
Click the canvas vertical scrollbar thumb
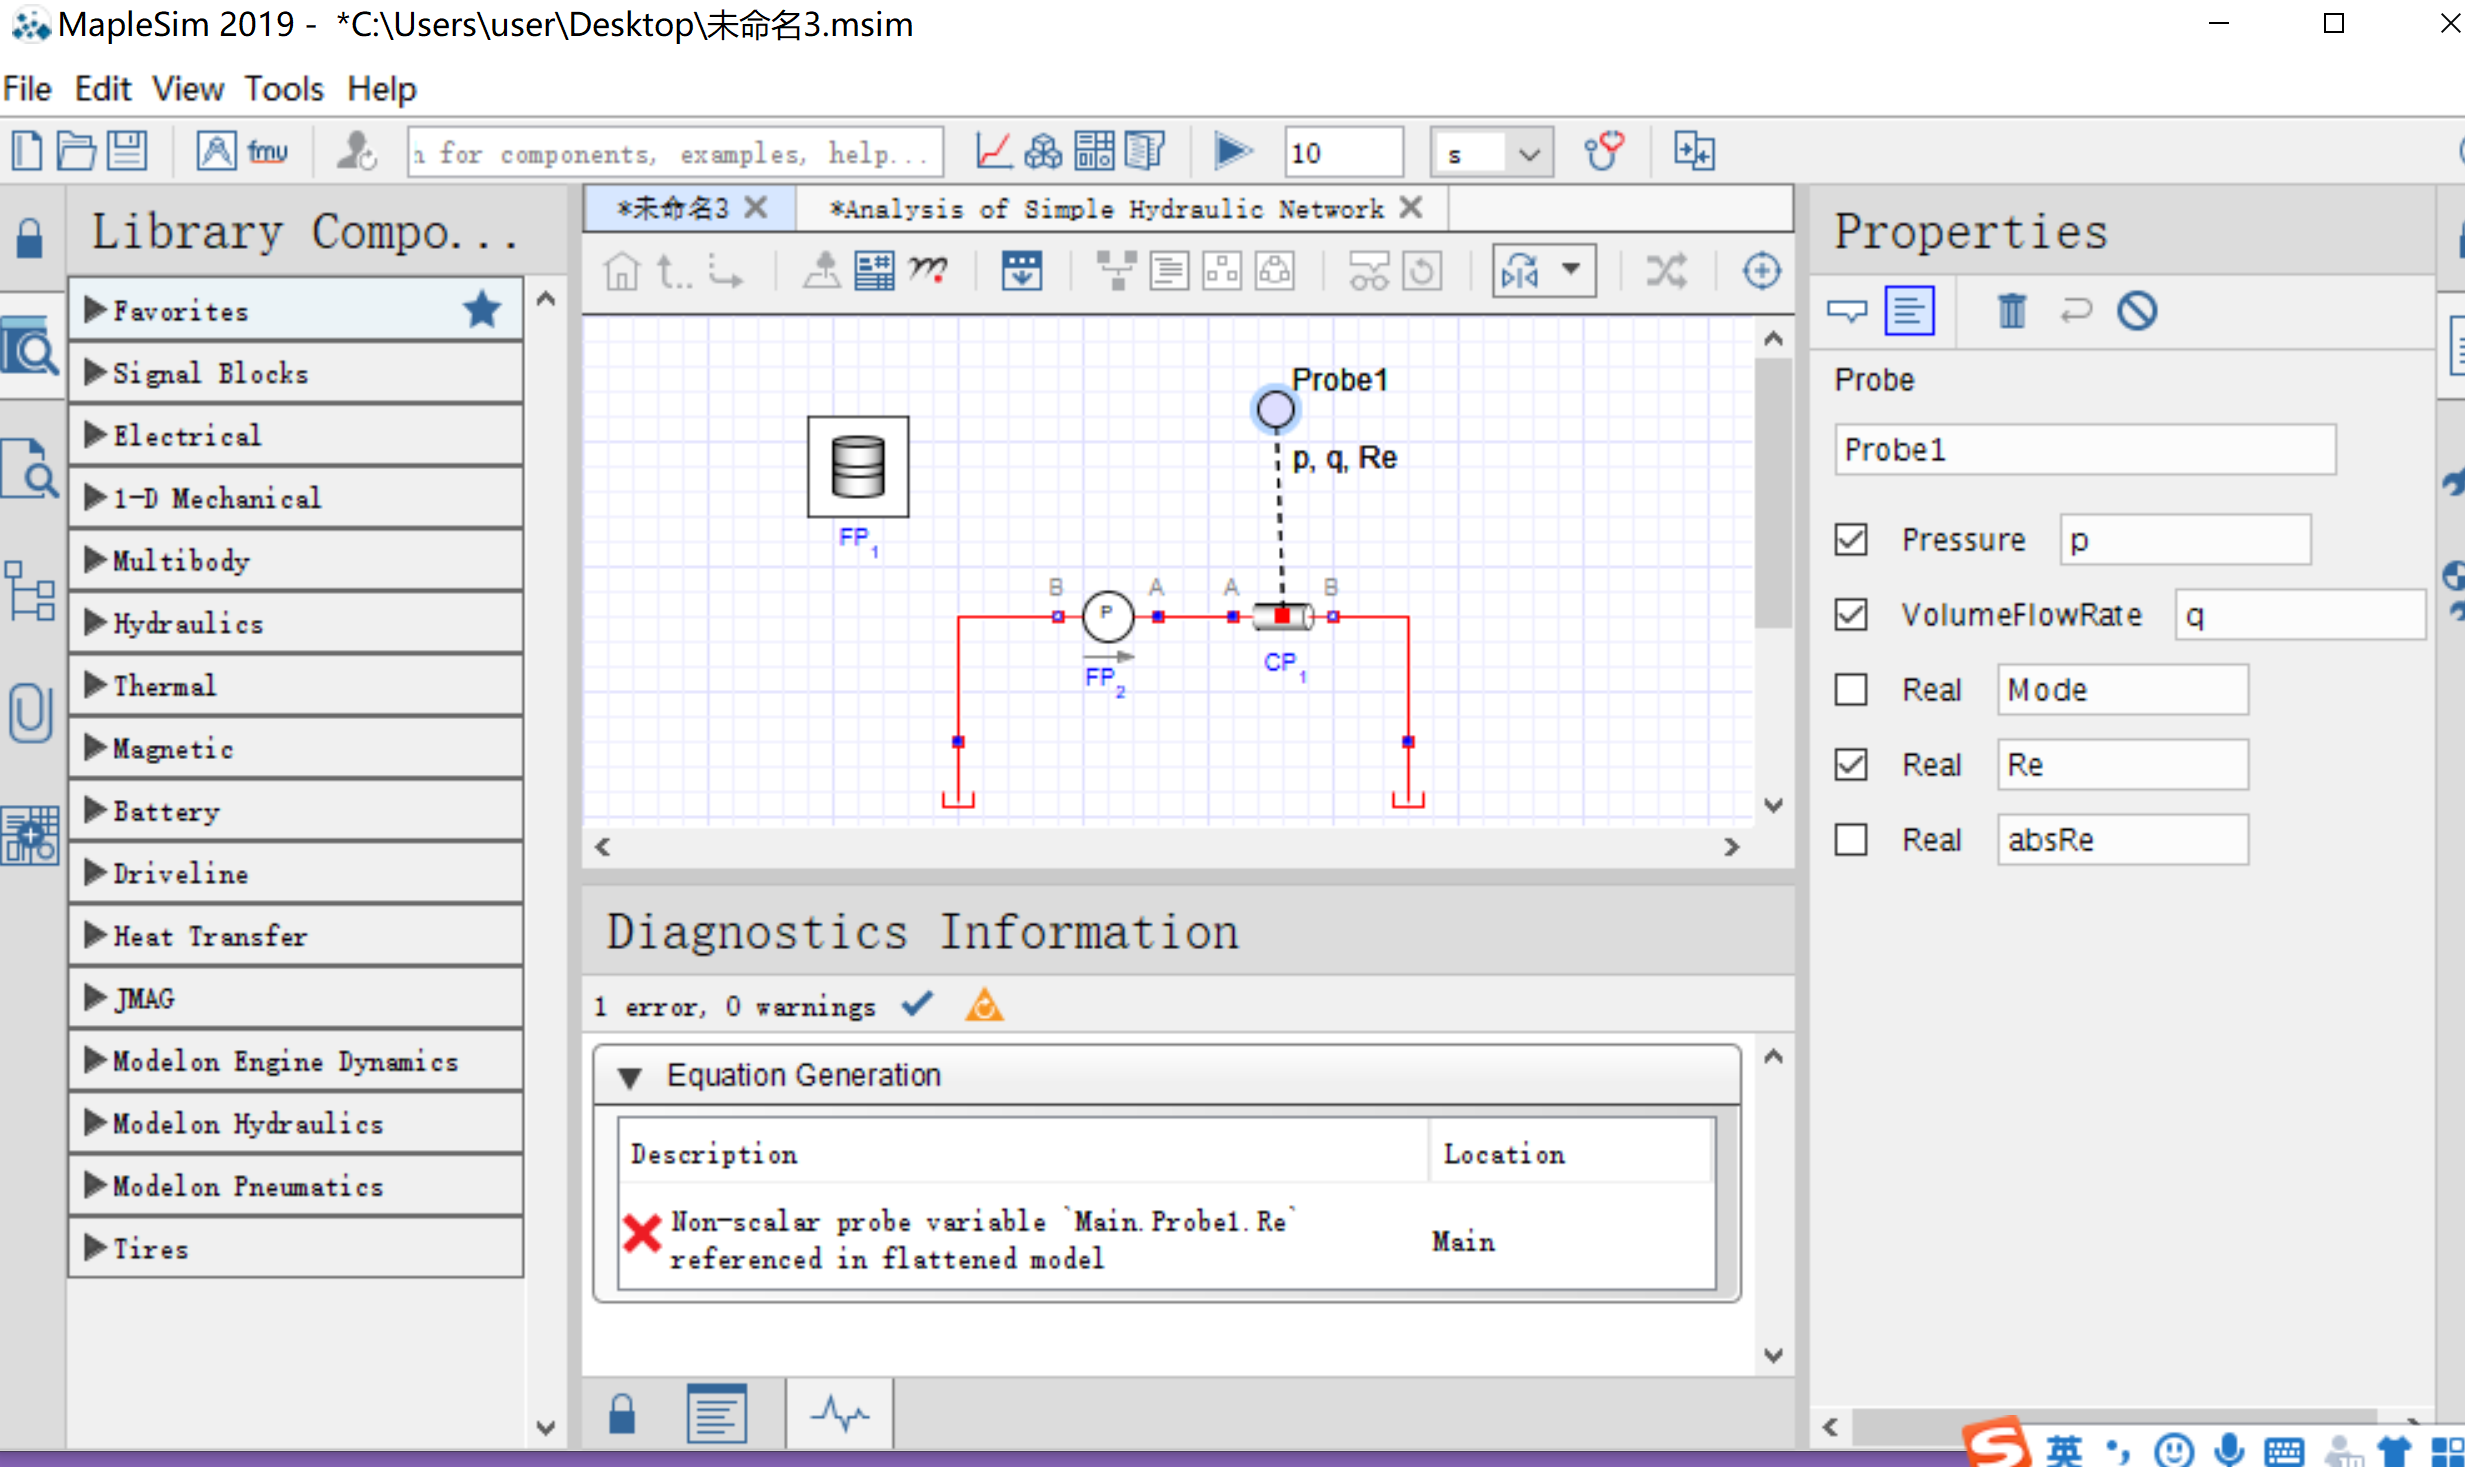coord(1773,492)
